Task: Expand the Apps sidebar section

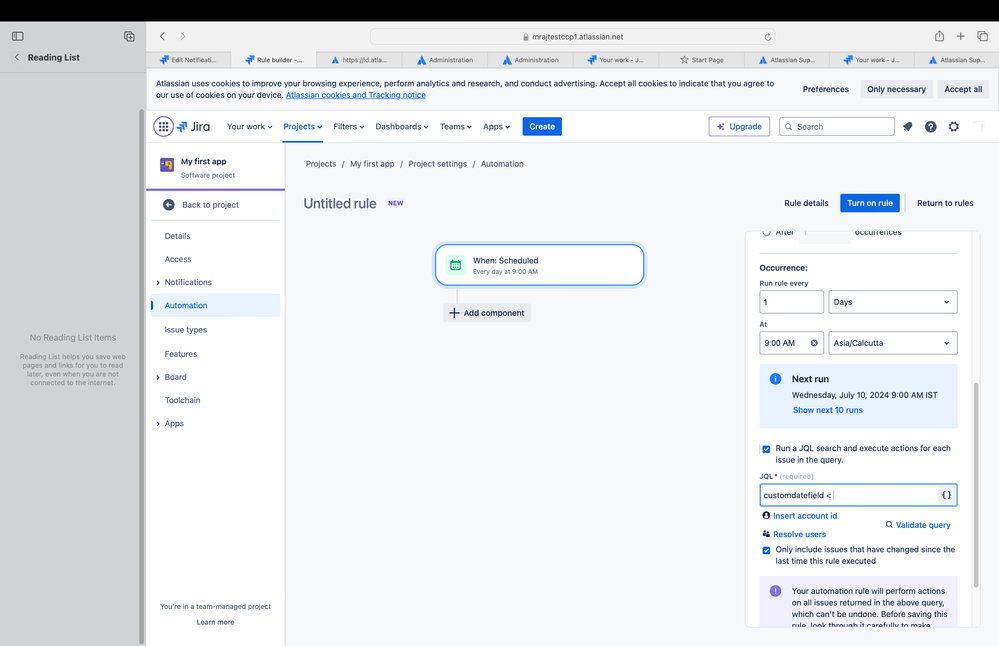Action: 158,424
